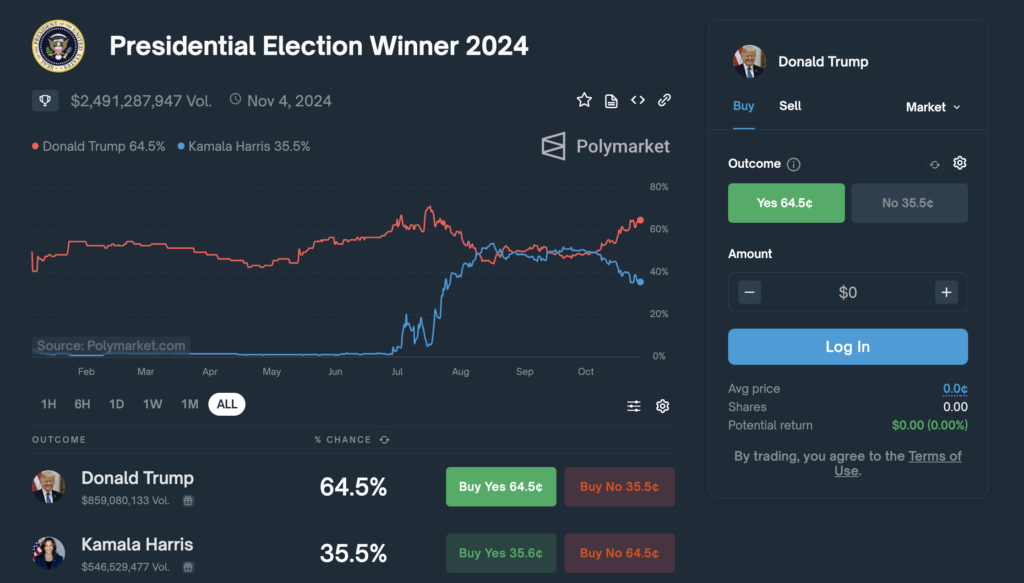Click the outcome info icon
Screen dimensions: 1024x583
(794, 164)
